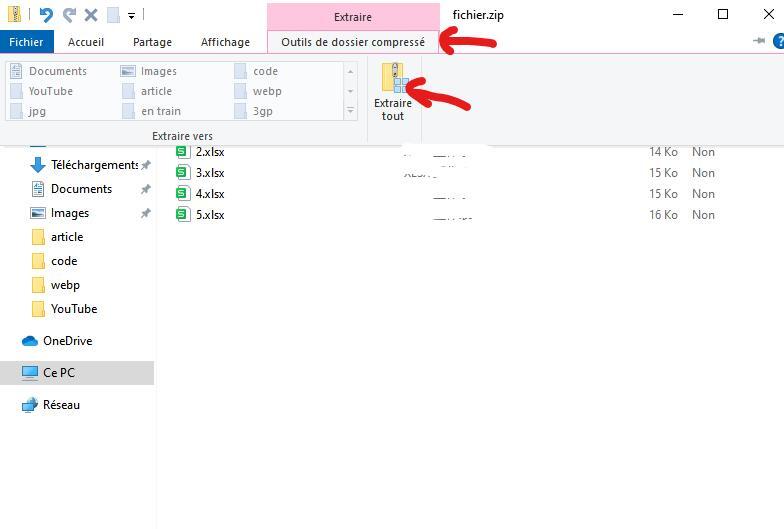Select the 3.xlsx file
Viewport: 784px width, 529px height.
tap(210, 172)
